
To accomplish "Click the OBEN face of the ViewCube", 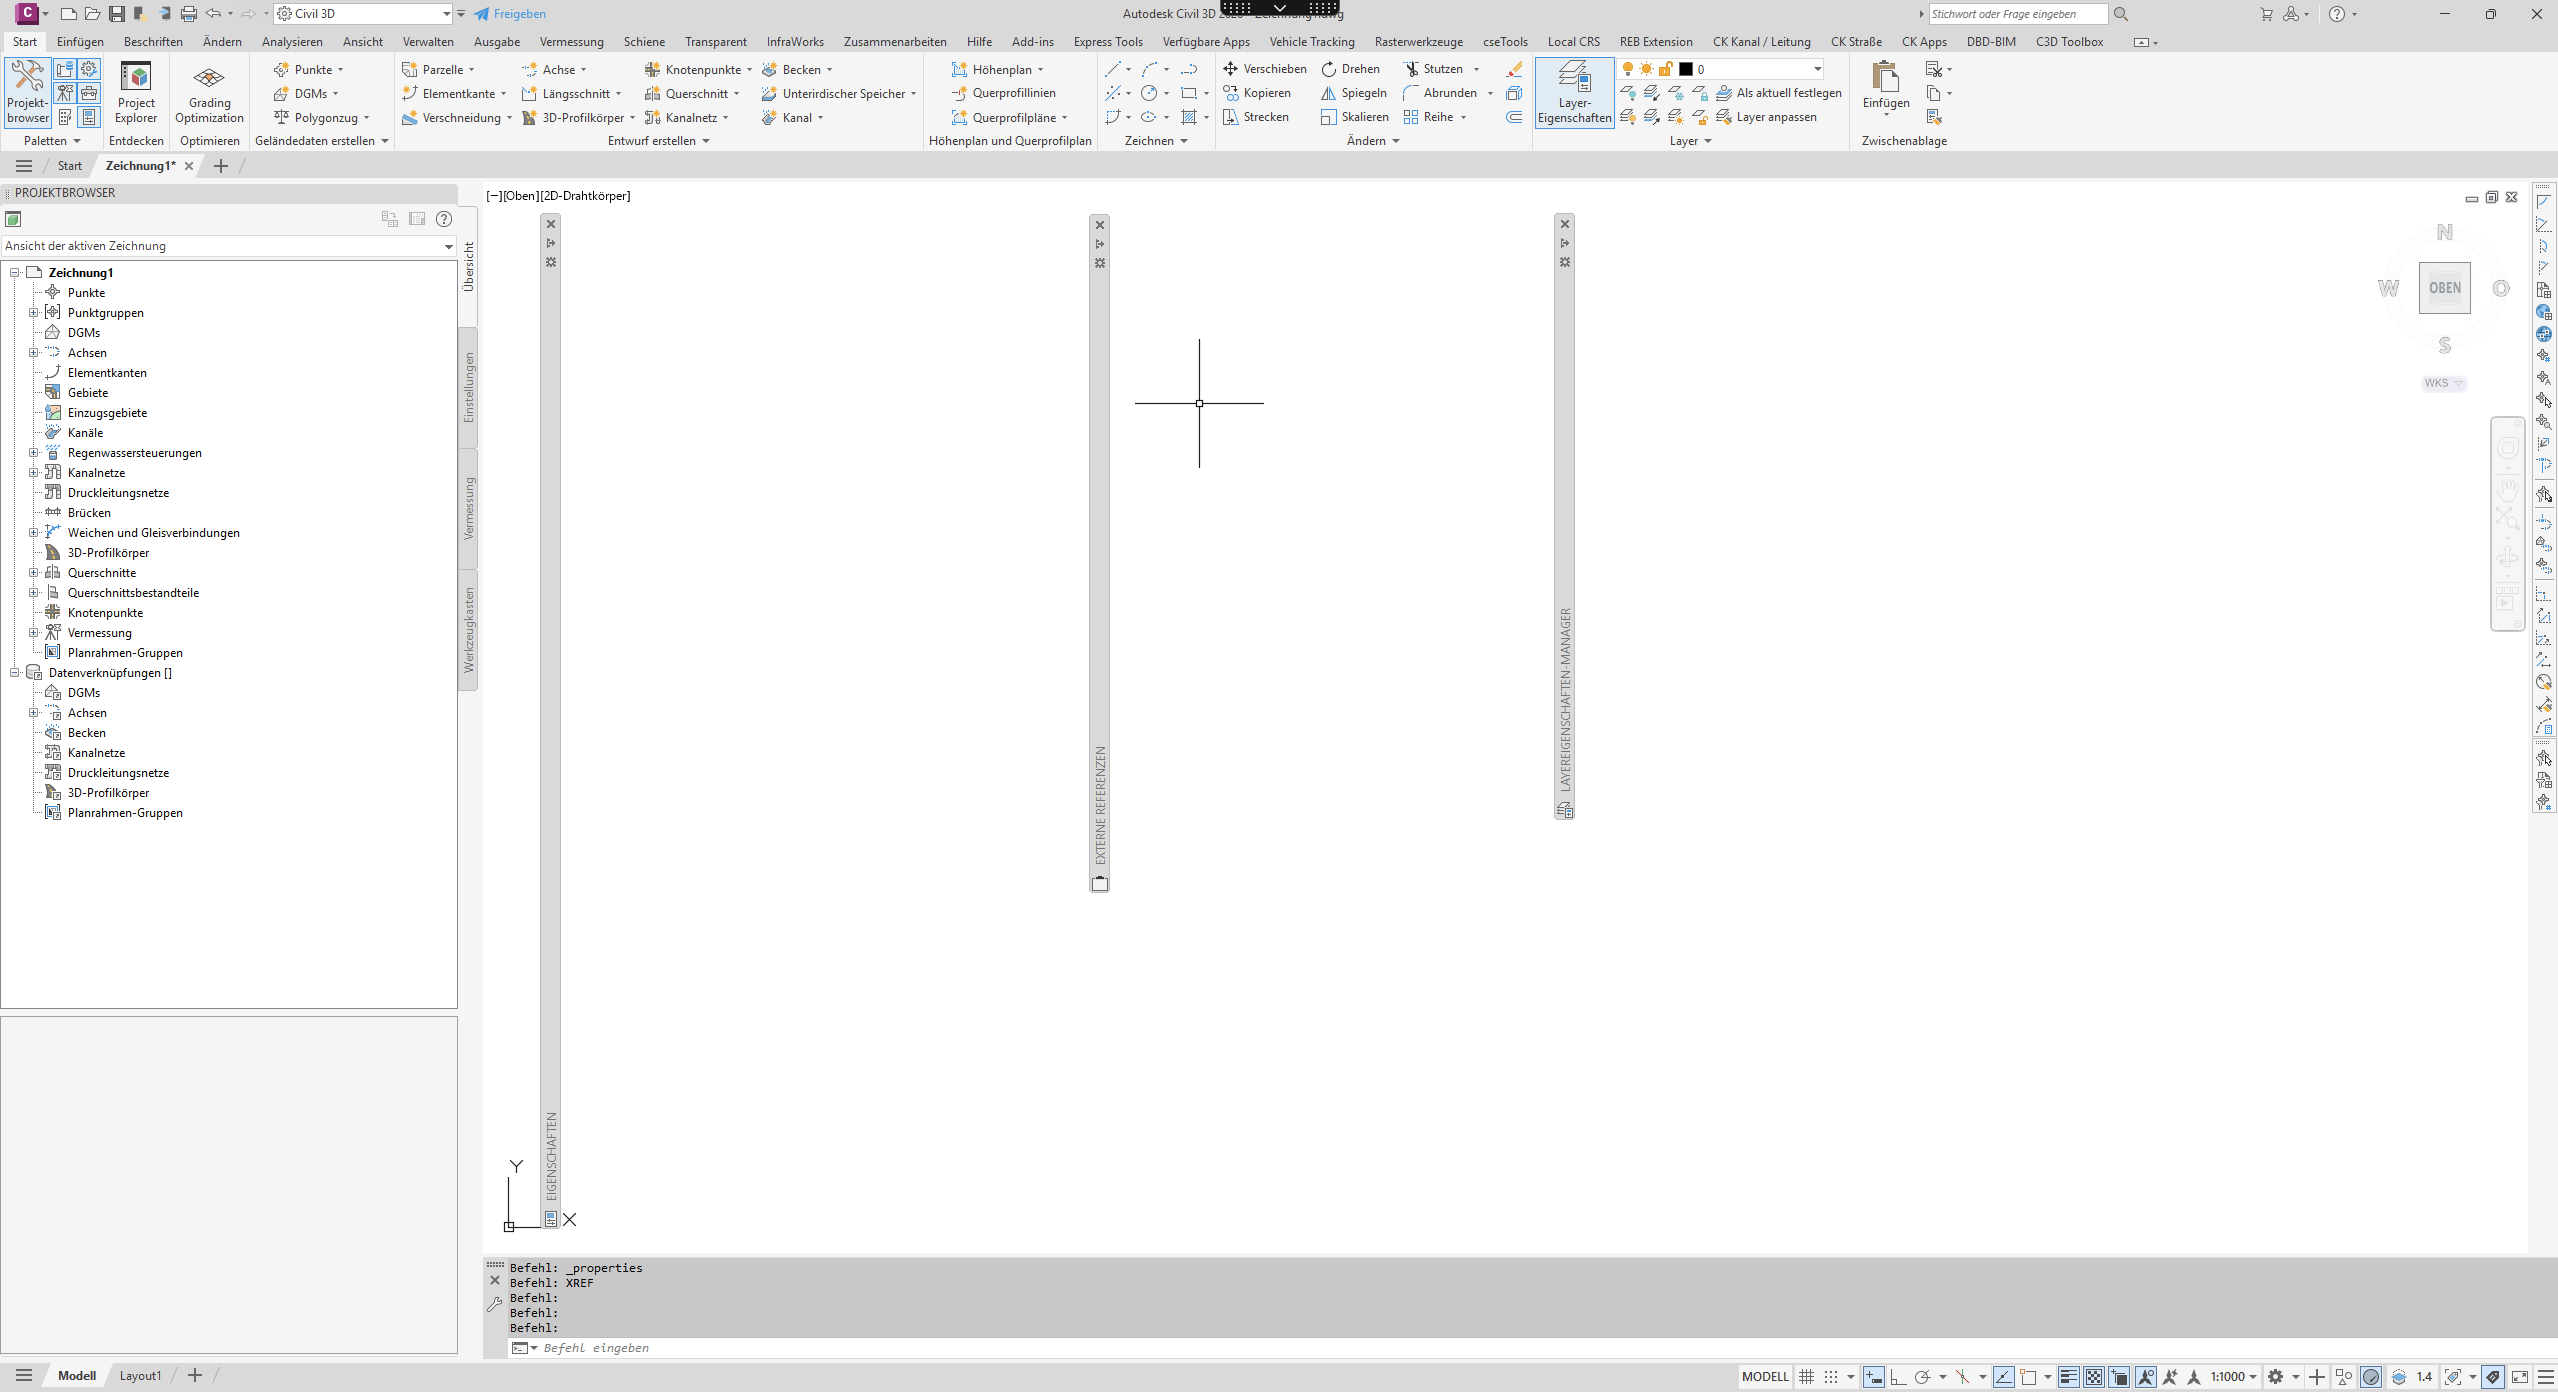I will 2444,288.
